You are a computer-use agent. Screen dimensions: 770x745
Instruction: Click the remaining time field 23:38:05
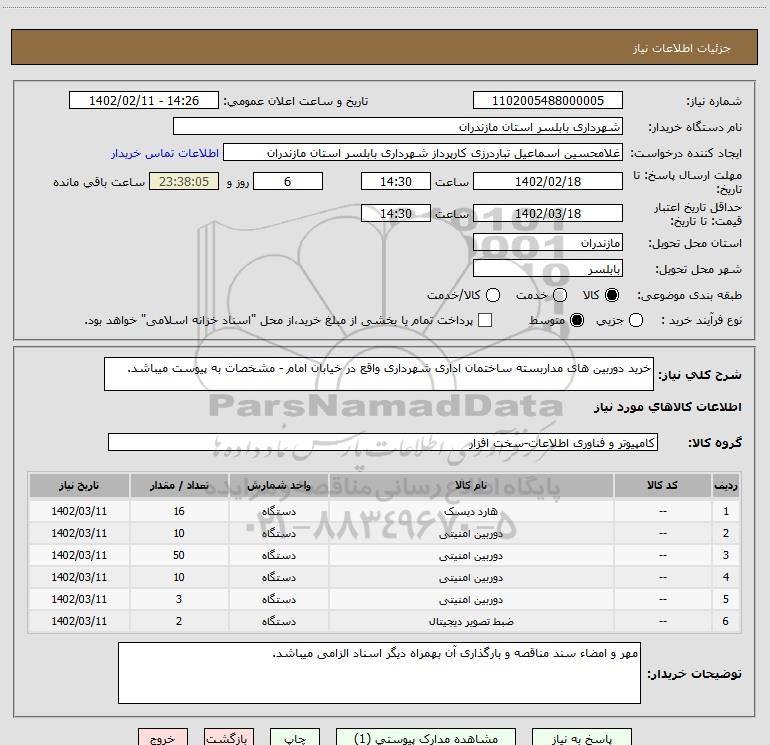click(x=184, y=182)
